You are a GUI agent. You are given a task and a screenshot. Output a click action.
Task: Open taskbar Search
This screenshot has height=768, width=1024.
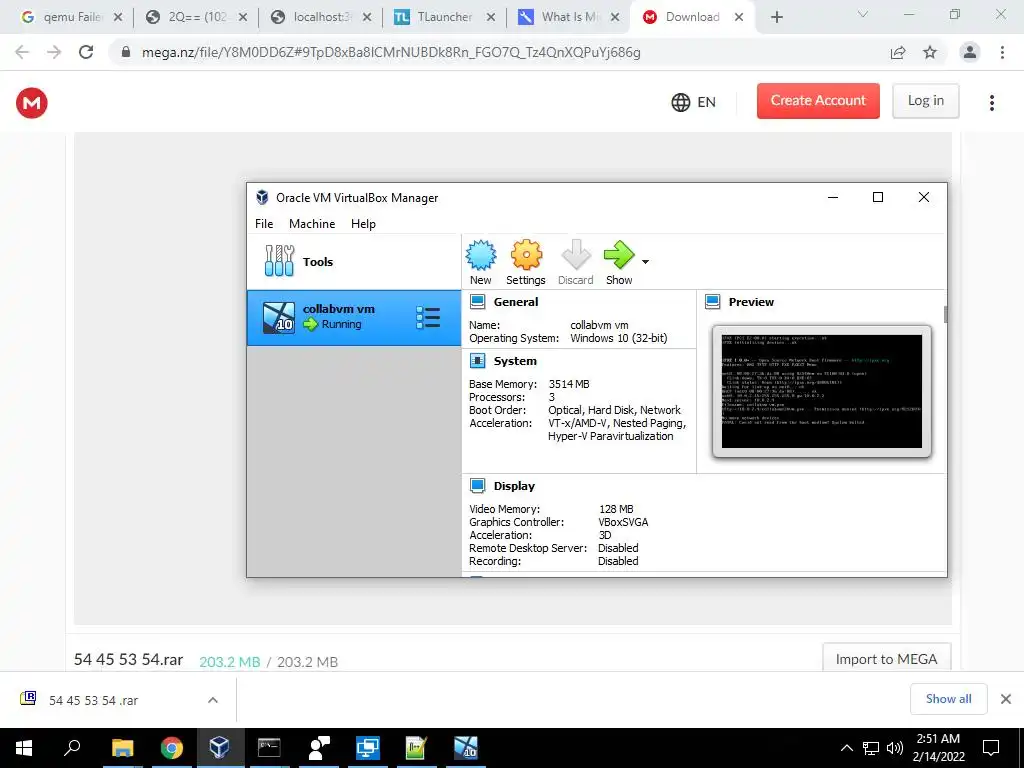click(x=72, y=748)
